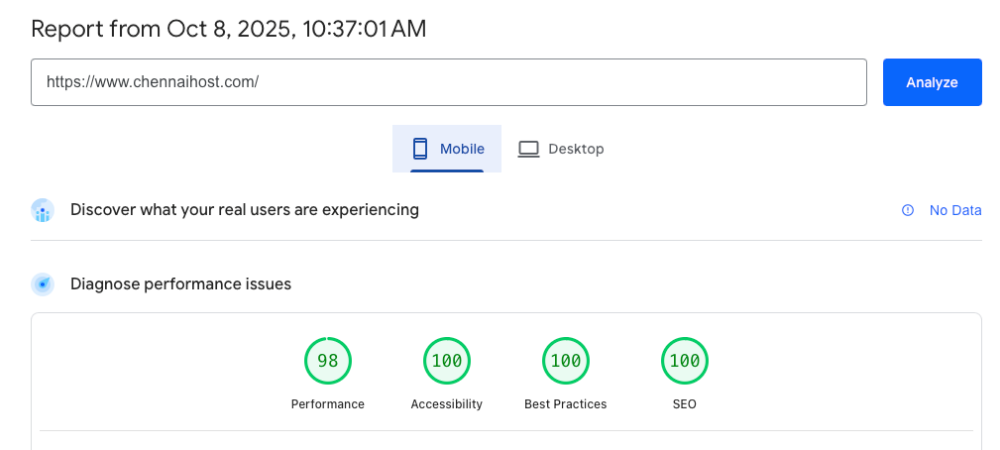This screenshot has width=1000, height=450.
Task: Click the Accessibility score gauge showing 100
Action: pos(447,361)
